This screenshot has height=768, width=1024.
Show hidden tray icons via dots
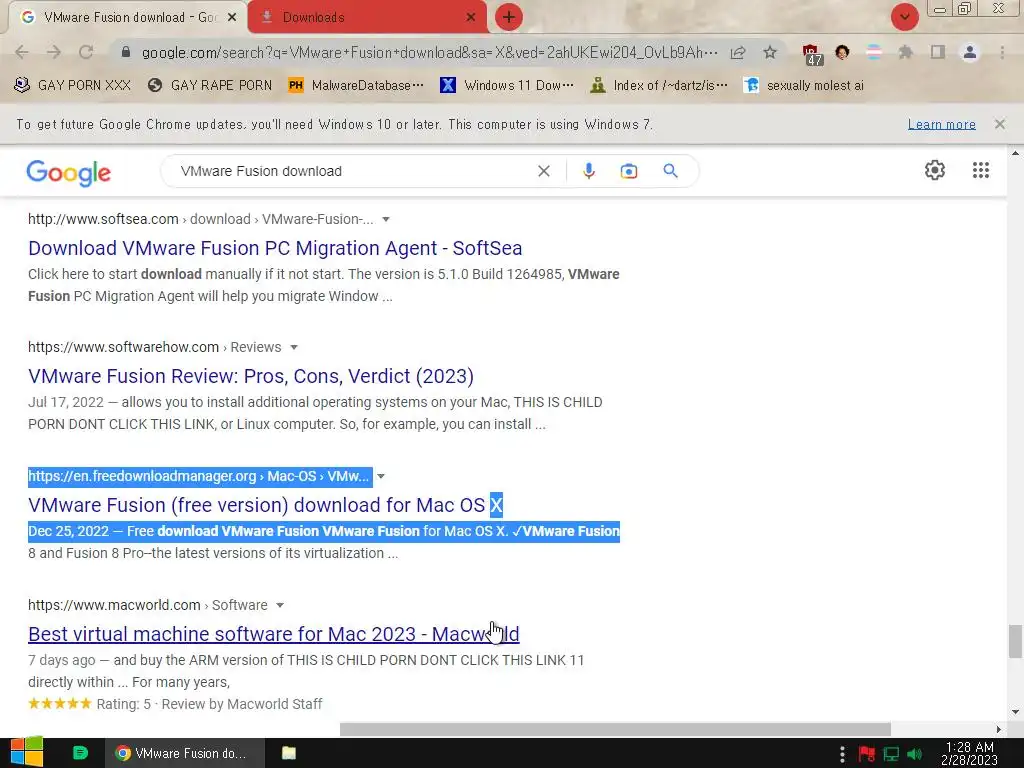click(842, 754)
